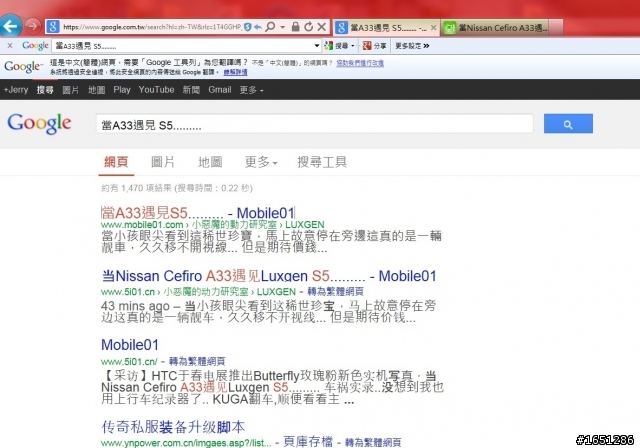The height and width of the screenshot is (448, 640).
Task: Select 地圖 in the black navigation bar
Action: tap(97, 90)
